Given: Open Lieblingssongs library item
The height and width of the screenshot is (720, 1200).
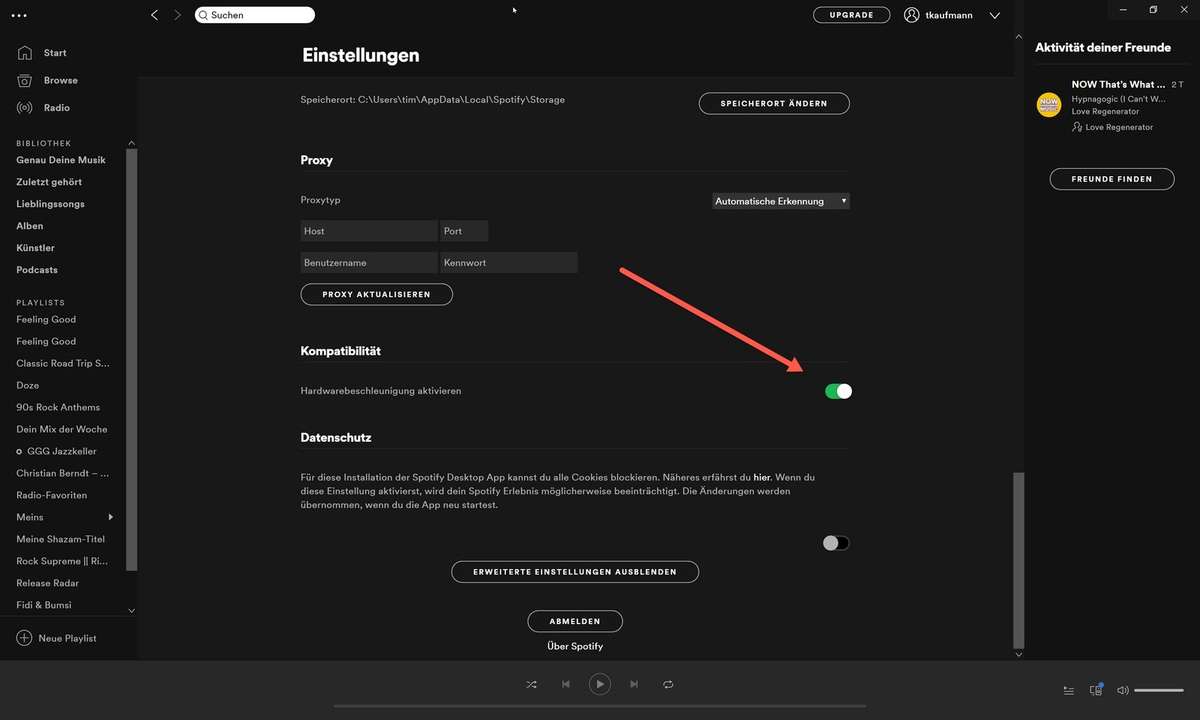Looking at the screenshot, I should tap(50, 204).
